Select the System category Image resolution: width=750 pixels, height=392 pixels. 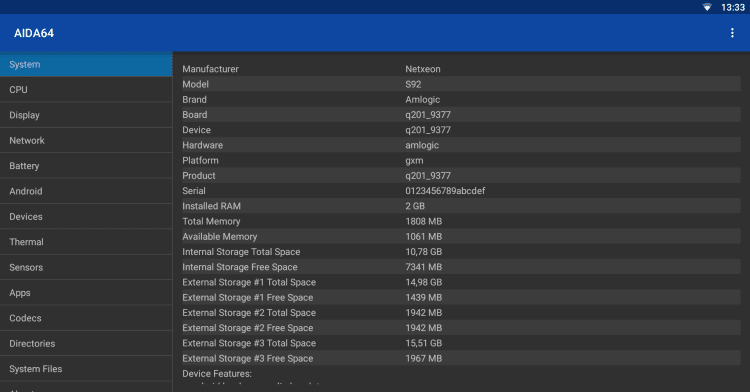pyautogui.click(x=86, y=65)
